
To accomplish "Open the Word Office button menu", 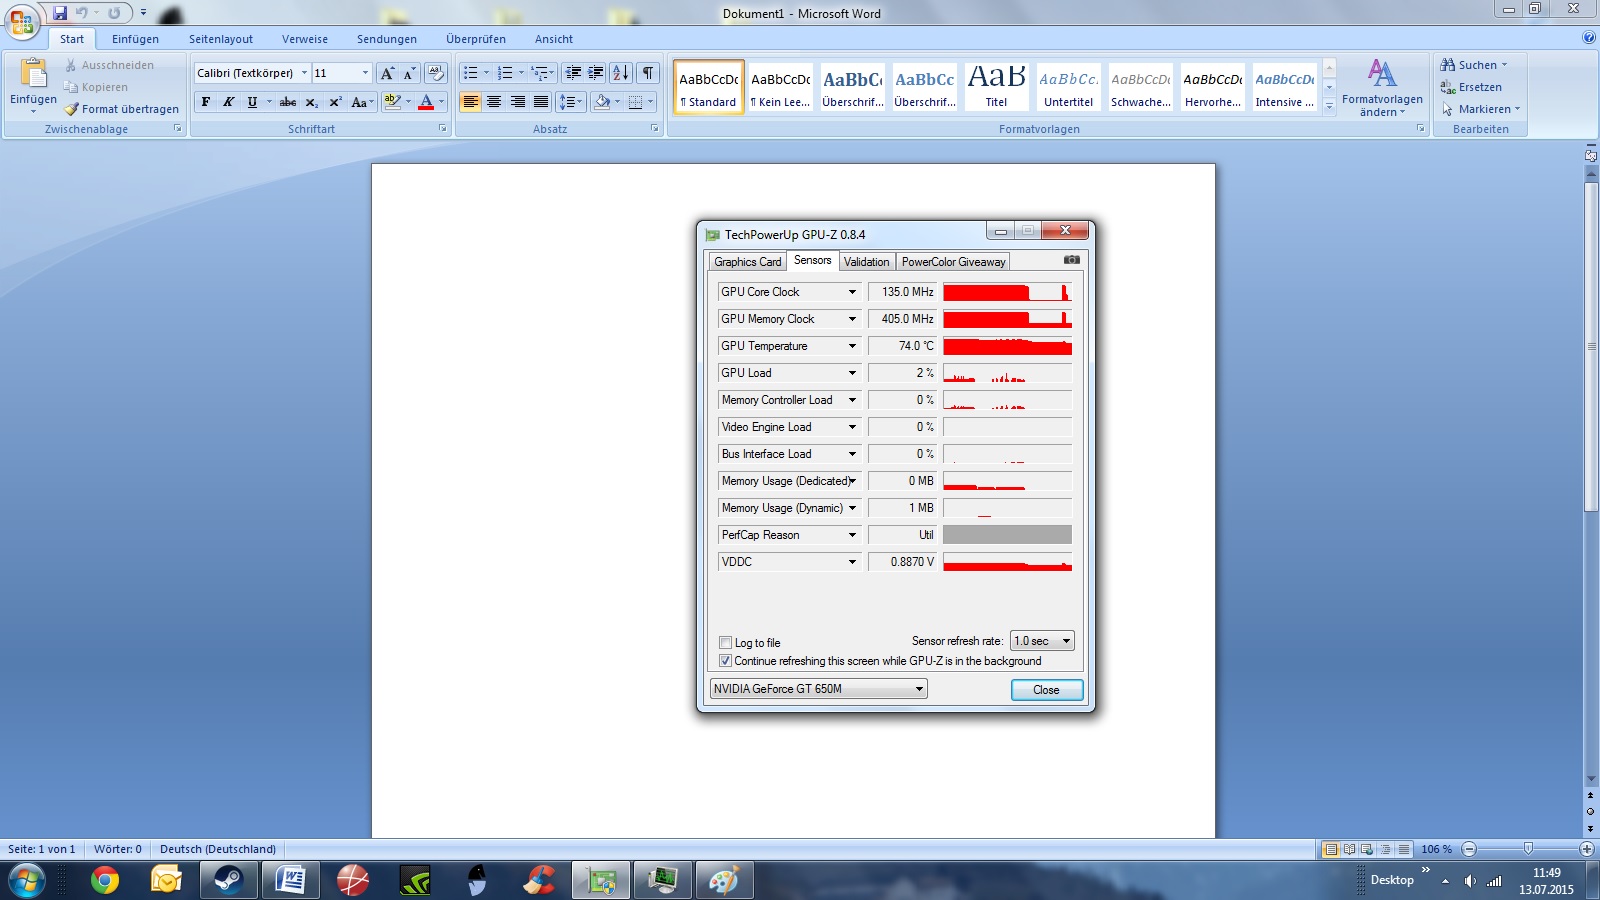I will [x=22, y=21].
